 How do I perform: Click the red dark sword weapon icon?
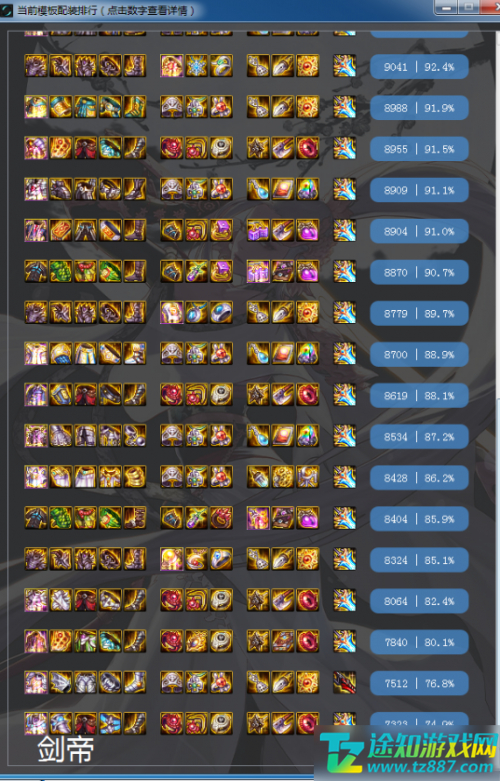pyautogui.click(x=345, y=682)
